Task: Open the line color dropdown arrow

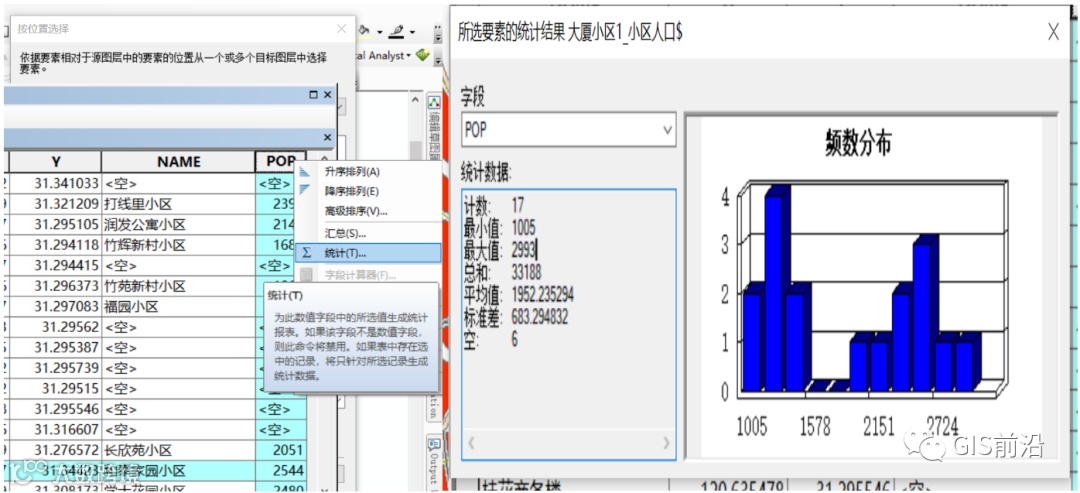Action: [412, 32]
